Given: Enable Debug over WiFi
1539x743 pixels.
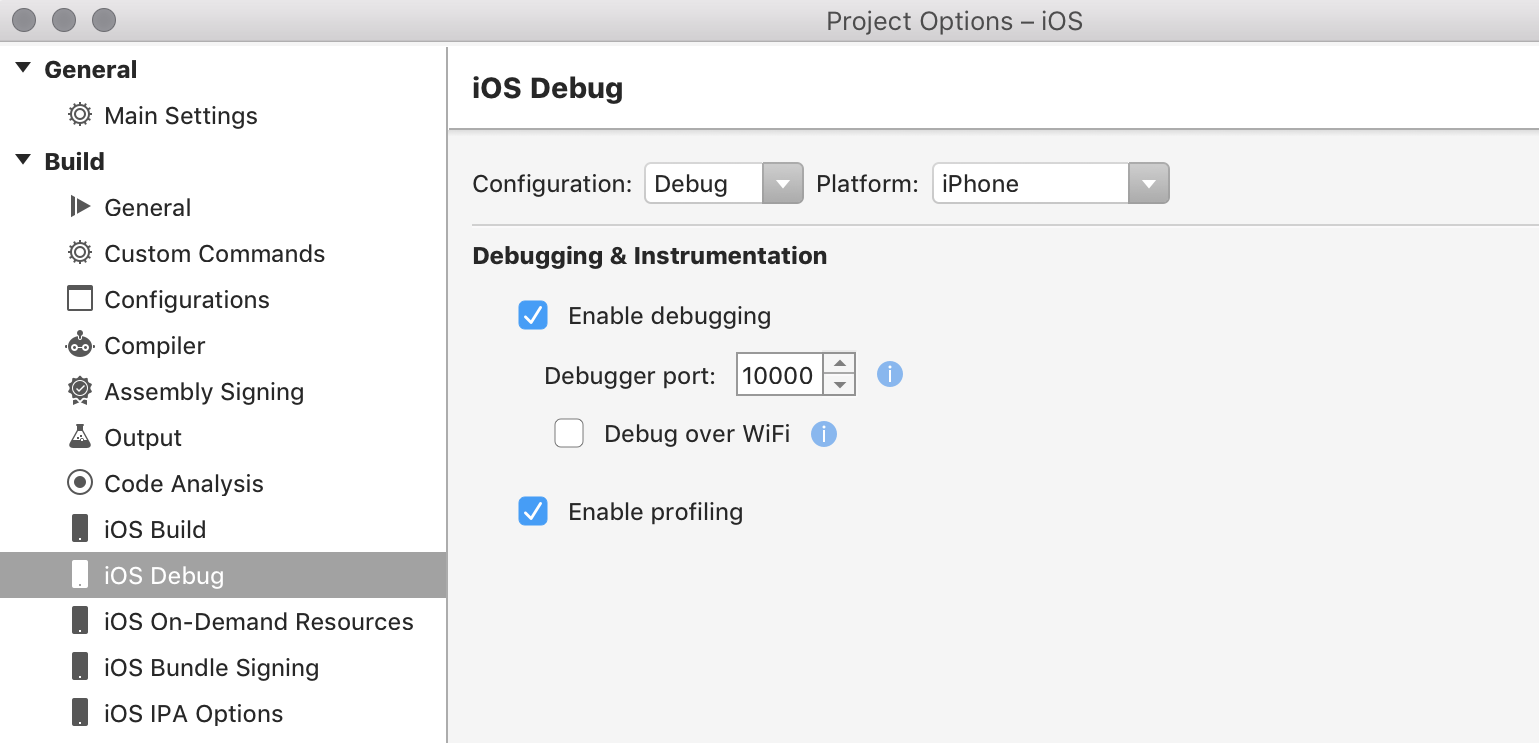Looking at the screenshot, I should (569, 433).
